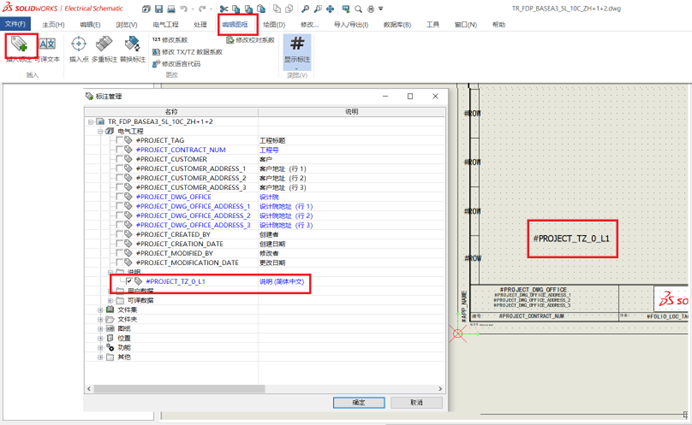Uncheck the #PROJECT_TZ_0_L1 checkbox
Image resolution: width=692 pixels, height=425 pixels.
(129, 281)
